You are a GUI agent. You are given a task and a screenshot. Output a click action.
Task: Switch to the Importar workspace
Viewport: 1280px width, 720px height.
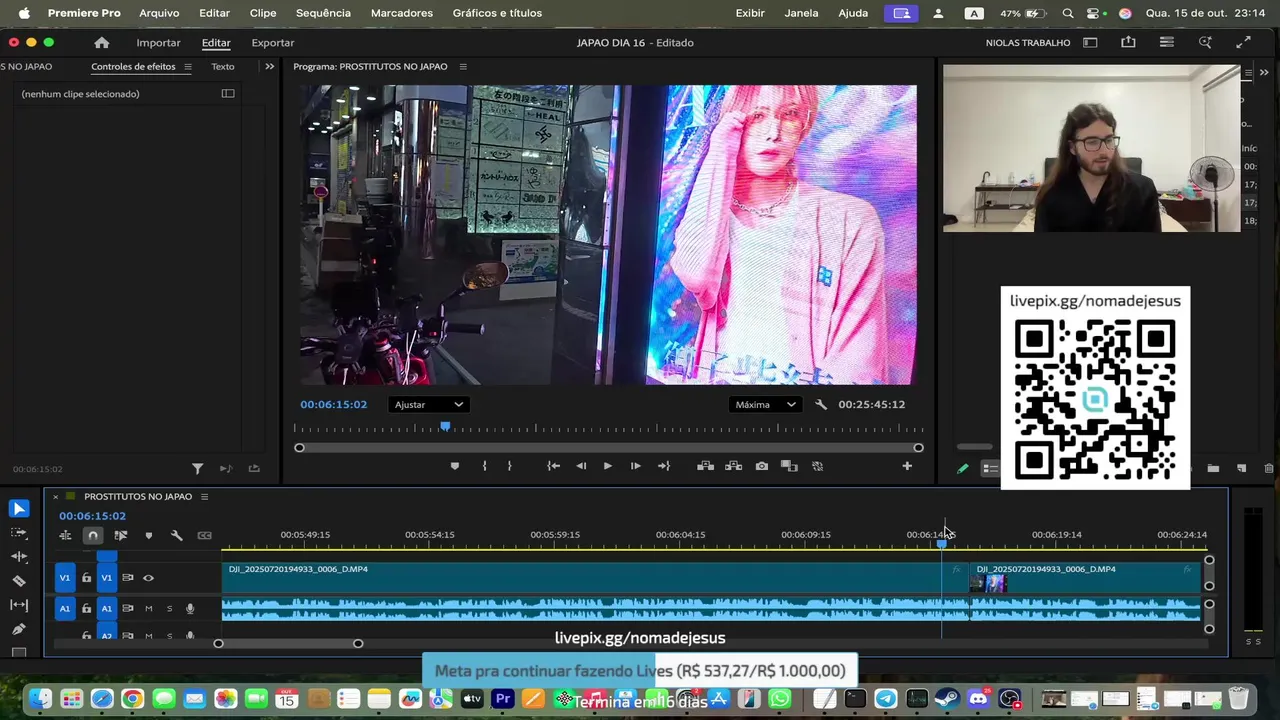pyautogui.click(x=158, y=43)
